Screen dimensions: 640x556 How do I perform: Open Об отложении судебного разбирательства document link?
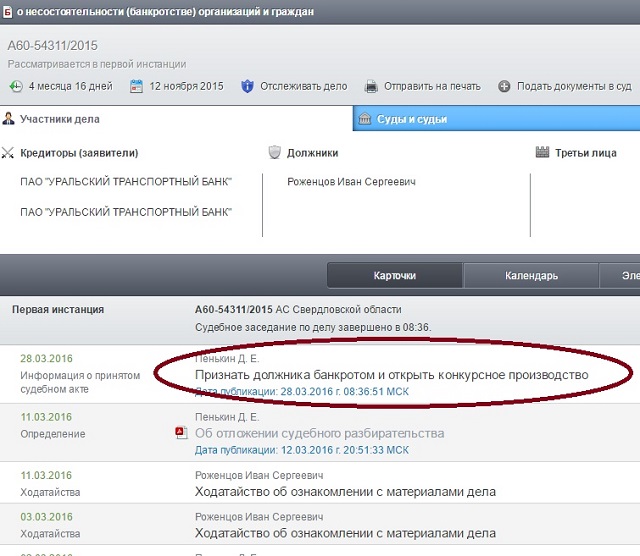coord(319,433)
